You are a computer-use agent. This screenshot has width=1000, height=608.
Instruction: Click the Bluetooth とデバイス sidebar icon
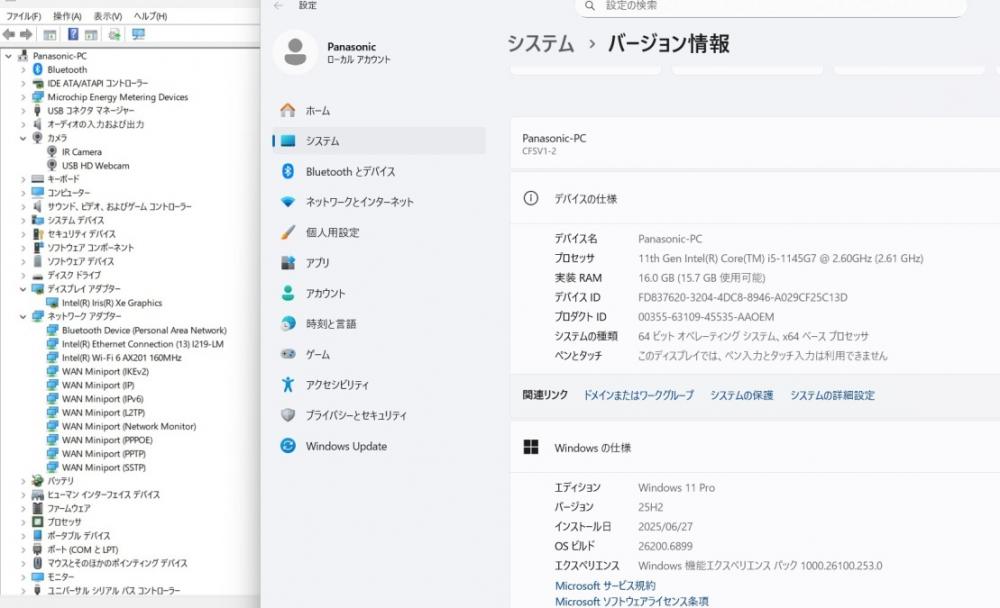pyautogui.click(x=288, y=171)
